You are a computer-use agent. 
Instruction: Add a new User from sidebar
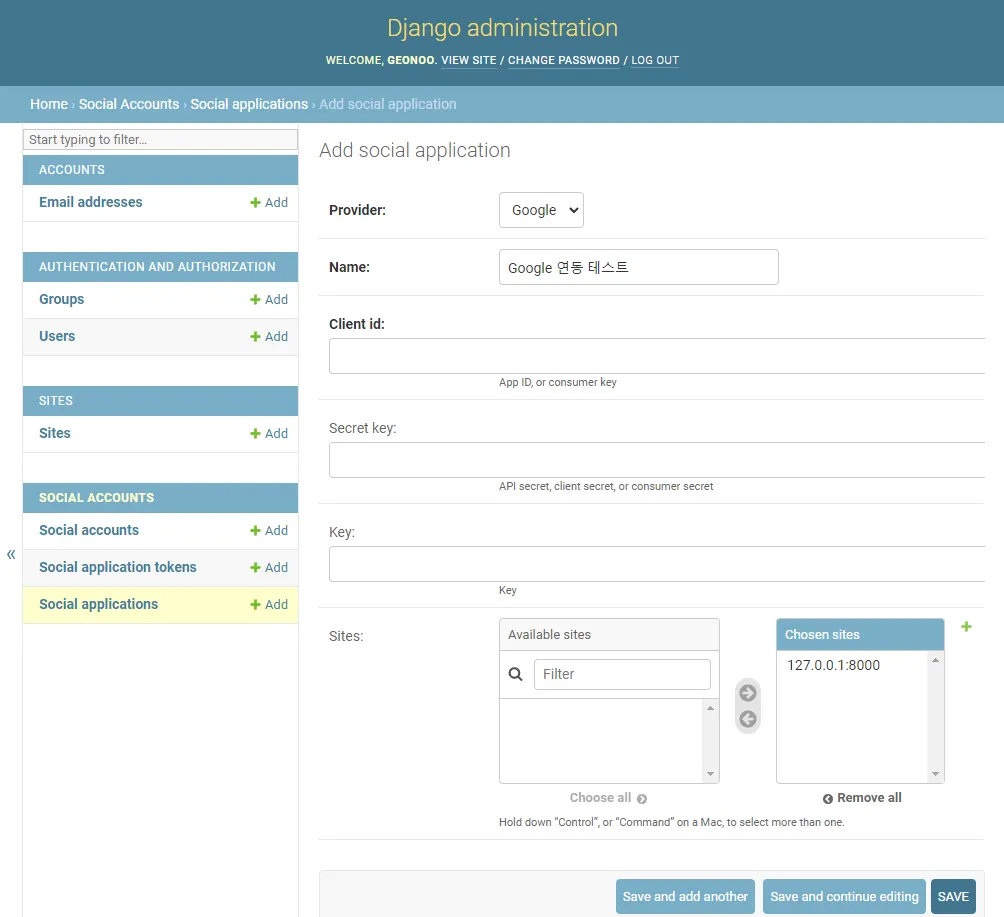coord(269,337)
